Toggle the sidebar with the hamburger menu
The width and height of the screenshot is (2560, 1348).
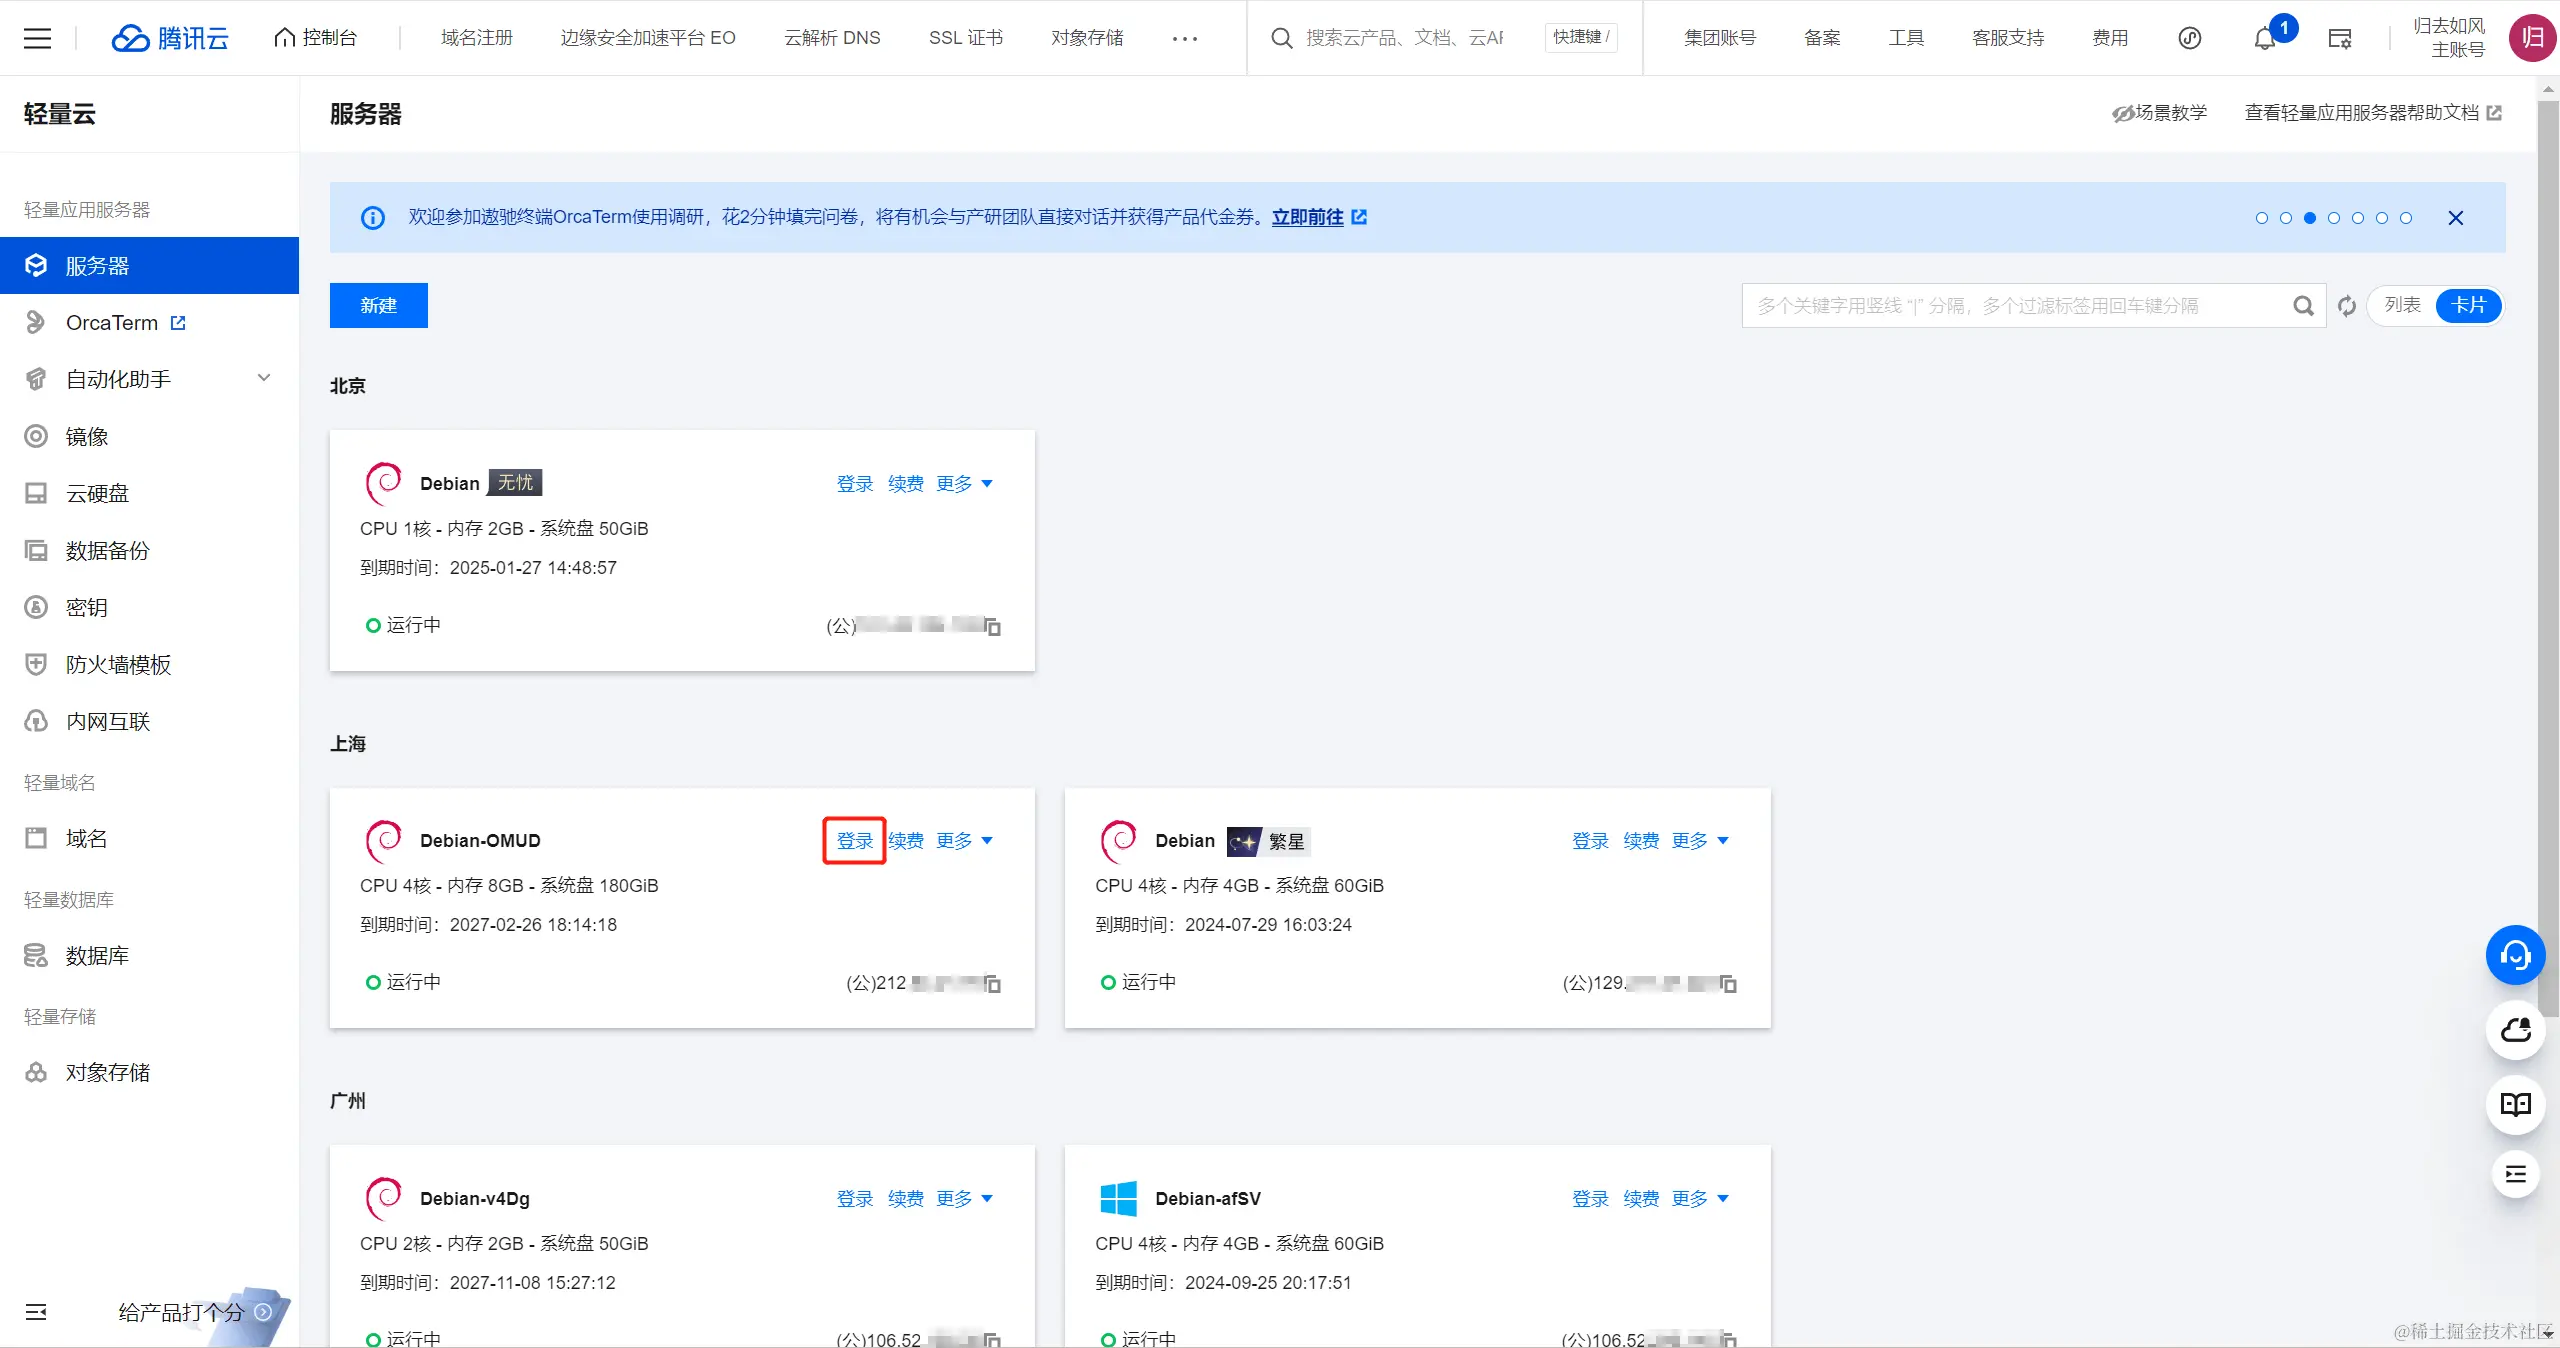37,38
